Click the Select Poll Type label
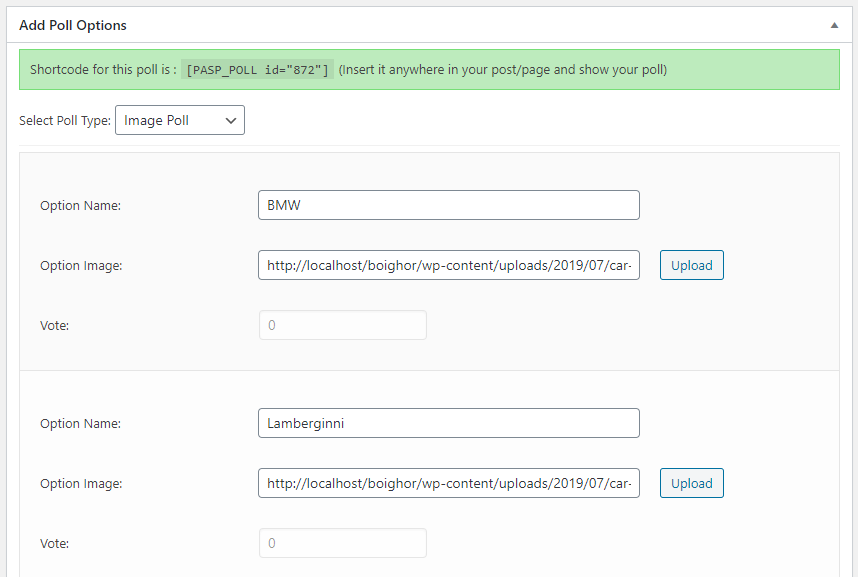858x577 pixels. 65,121
